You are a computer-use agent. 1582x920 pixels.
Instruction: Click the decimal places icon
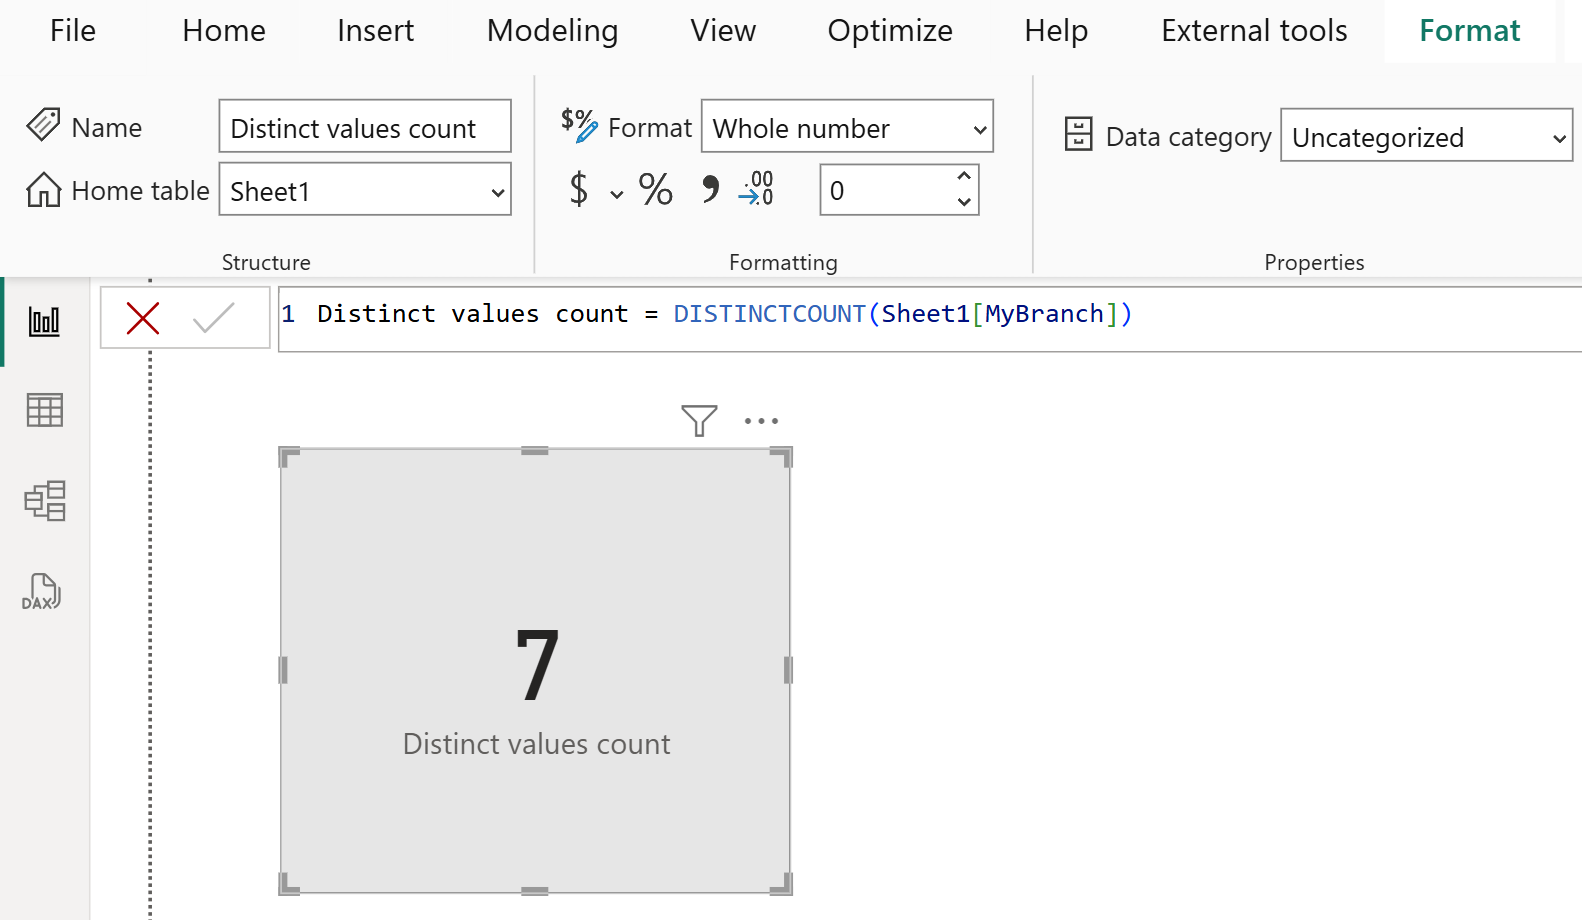click(x=757, y=189)
